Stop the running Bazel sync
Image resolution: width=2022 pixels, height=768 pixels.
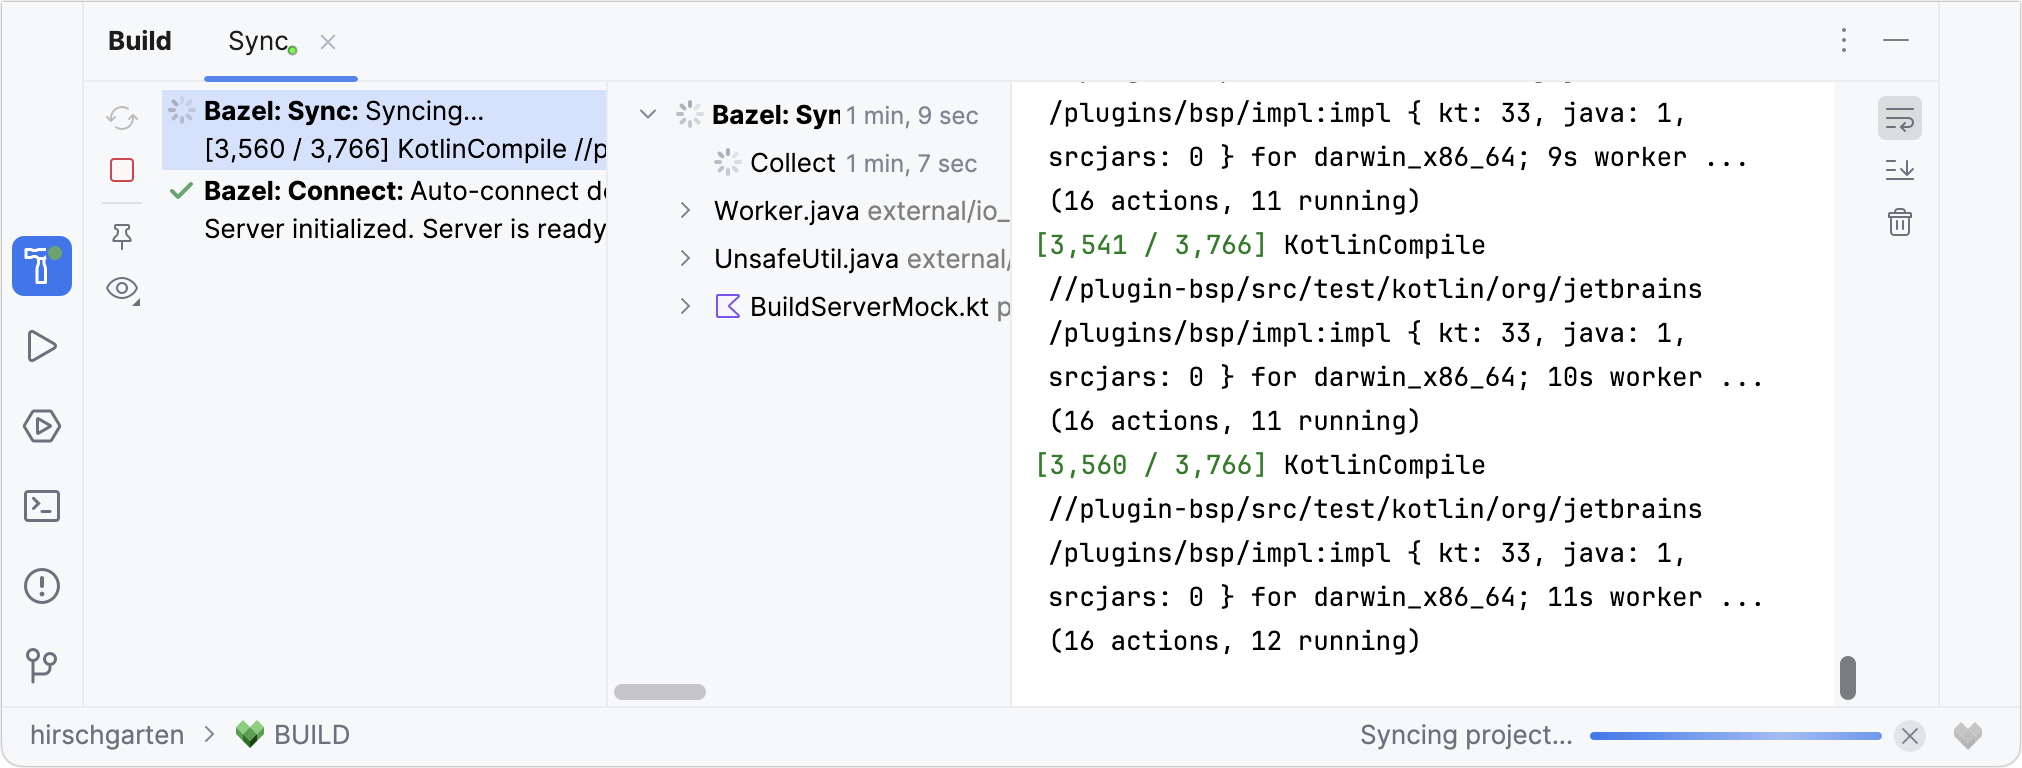coord(122,170)
